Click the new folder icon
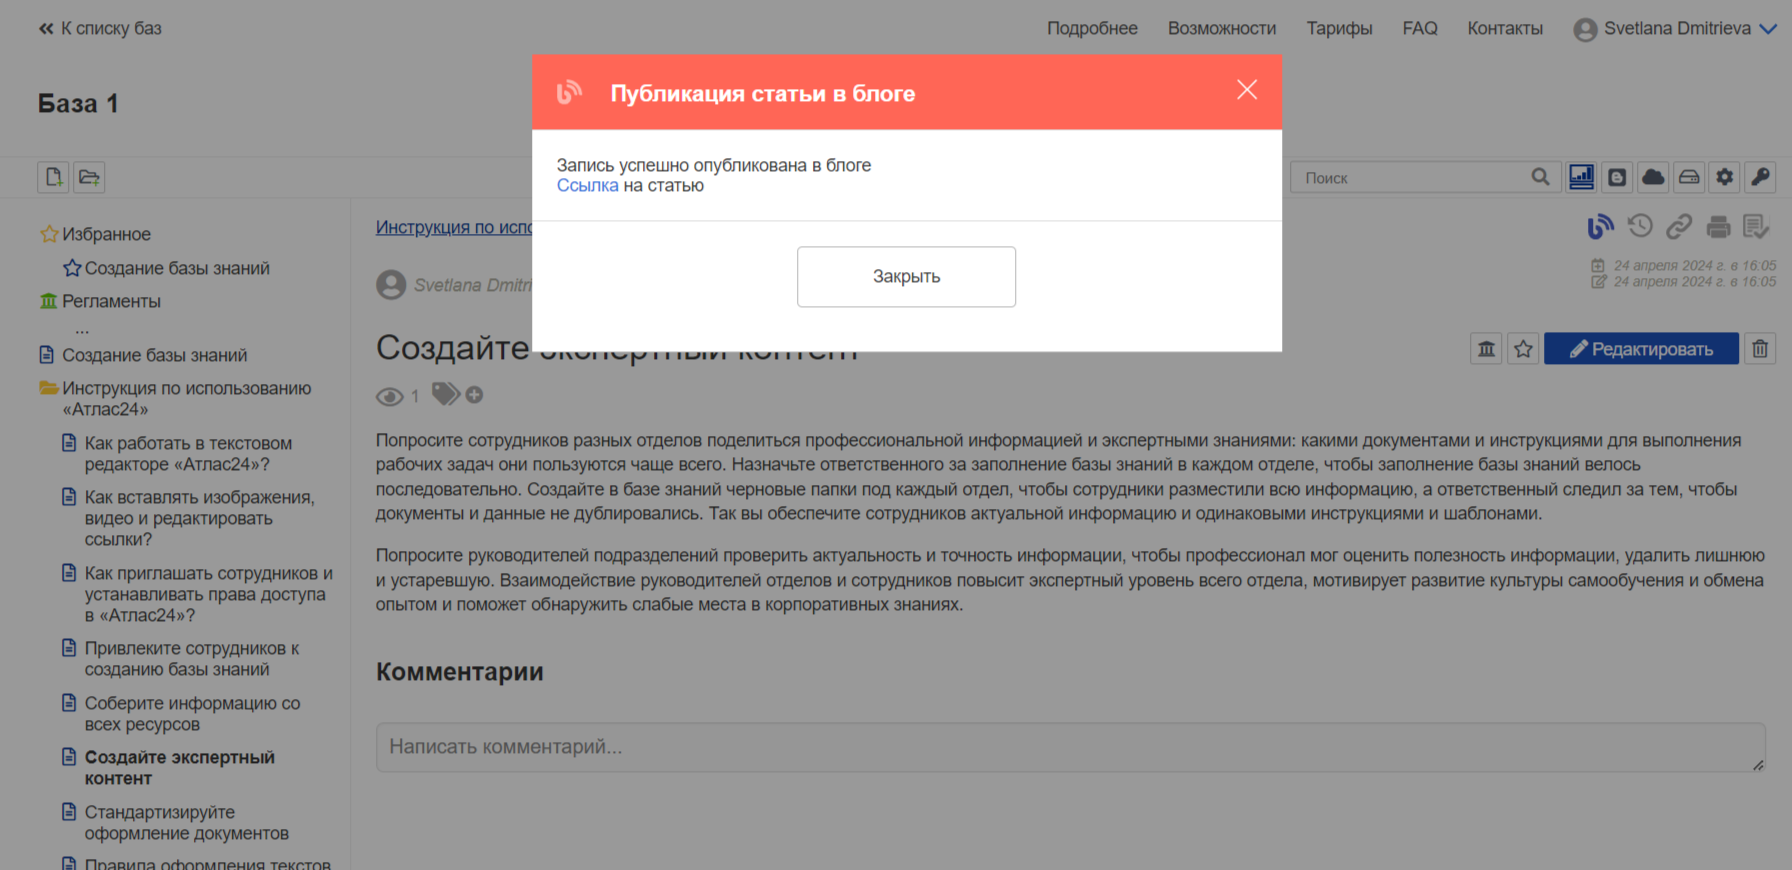The image size is (1792, 870). click(89, 177)
